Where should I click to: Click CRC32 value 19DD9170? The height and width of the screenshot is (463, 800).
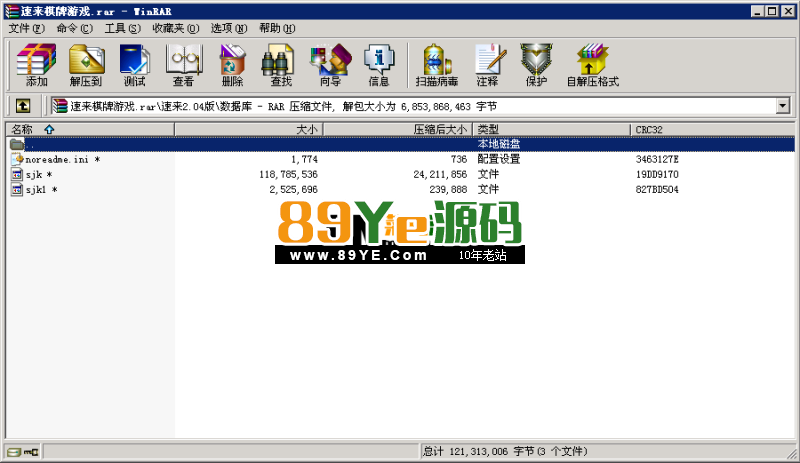point(657,175)
